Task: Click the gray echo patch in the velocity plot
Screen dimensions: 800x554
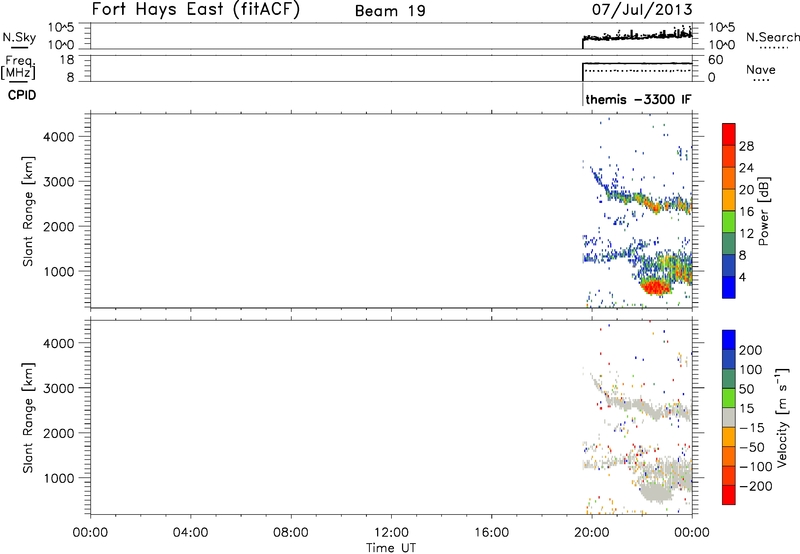Action: point(655,493)
